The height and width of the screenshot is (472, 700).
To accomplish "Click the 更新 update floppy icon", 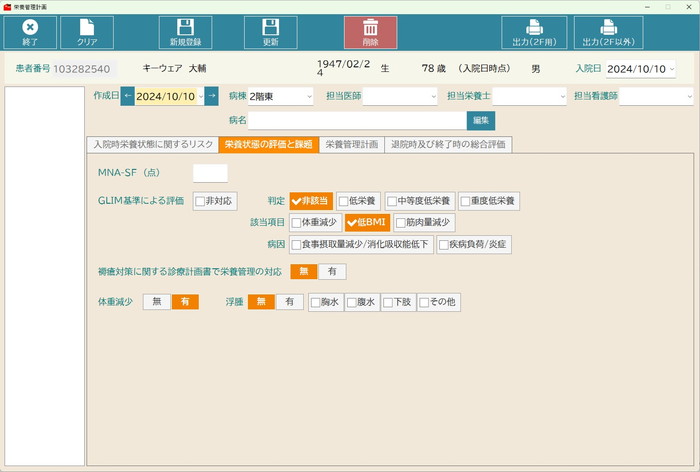I will pos(270,29).
